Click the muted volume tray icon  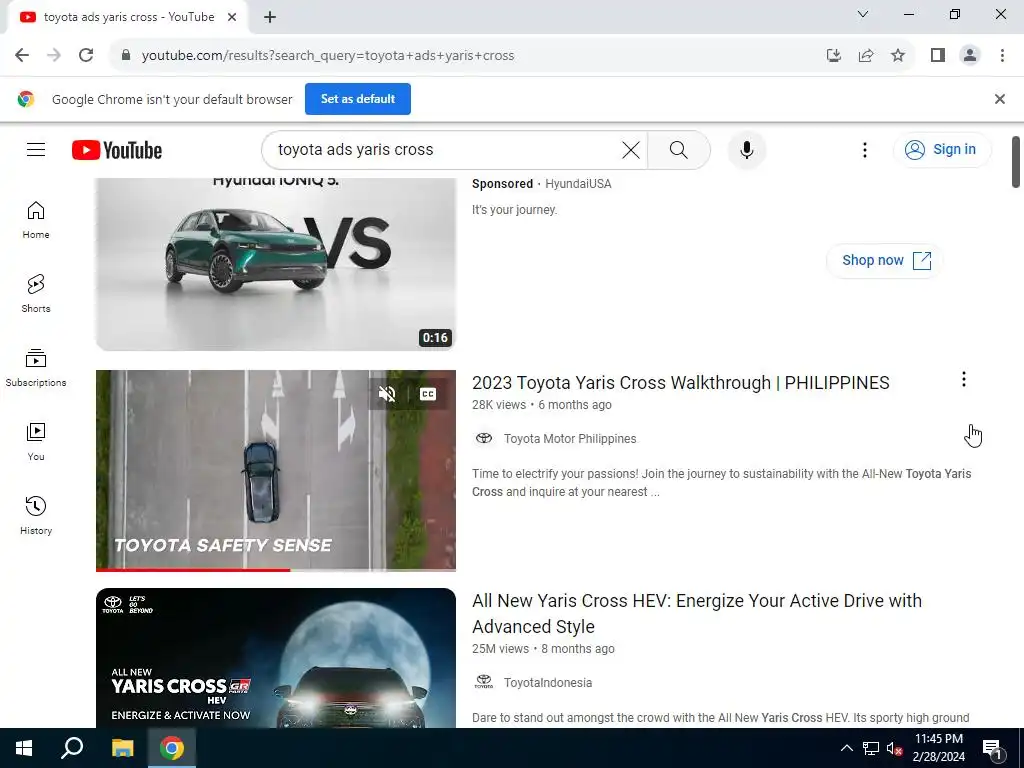click(x=894, y=748)
